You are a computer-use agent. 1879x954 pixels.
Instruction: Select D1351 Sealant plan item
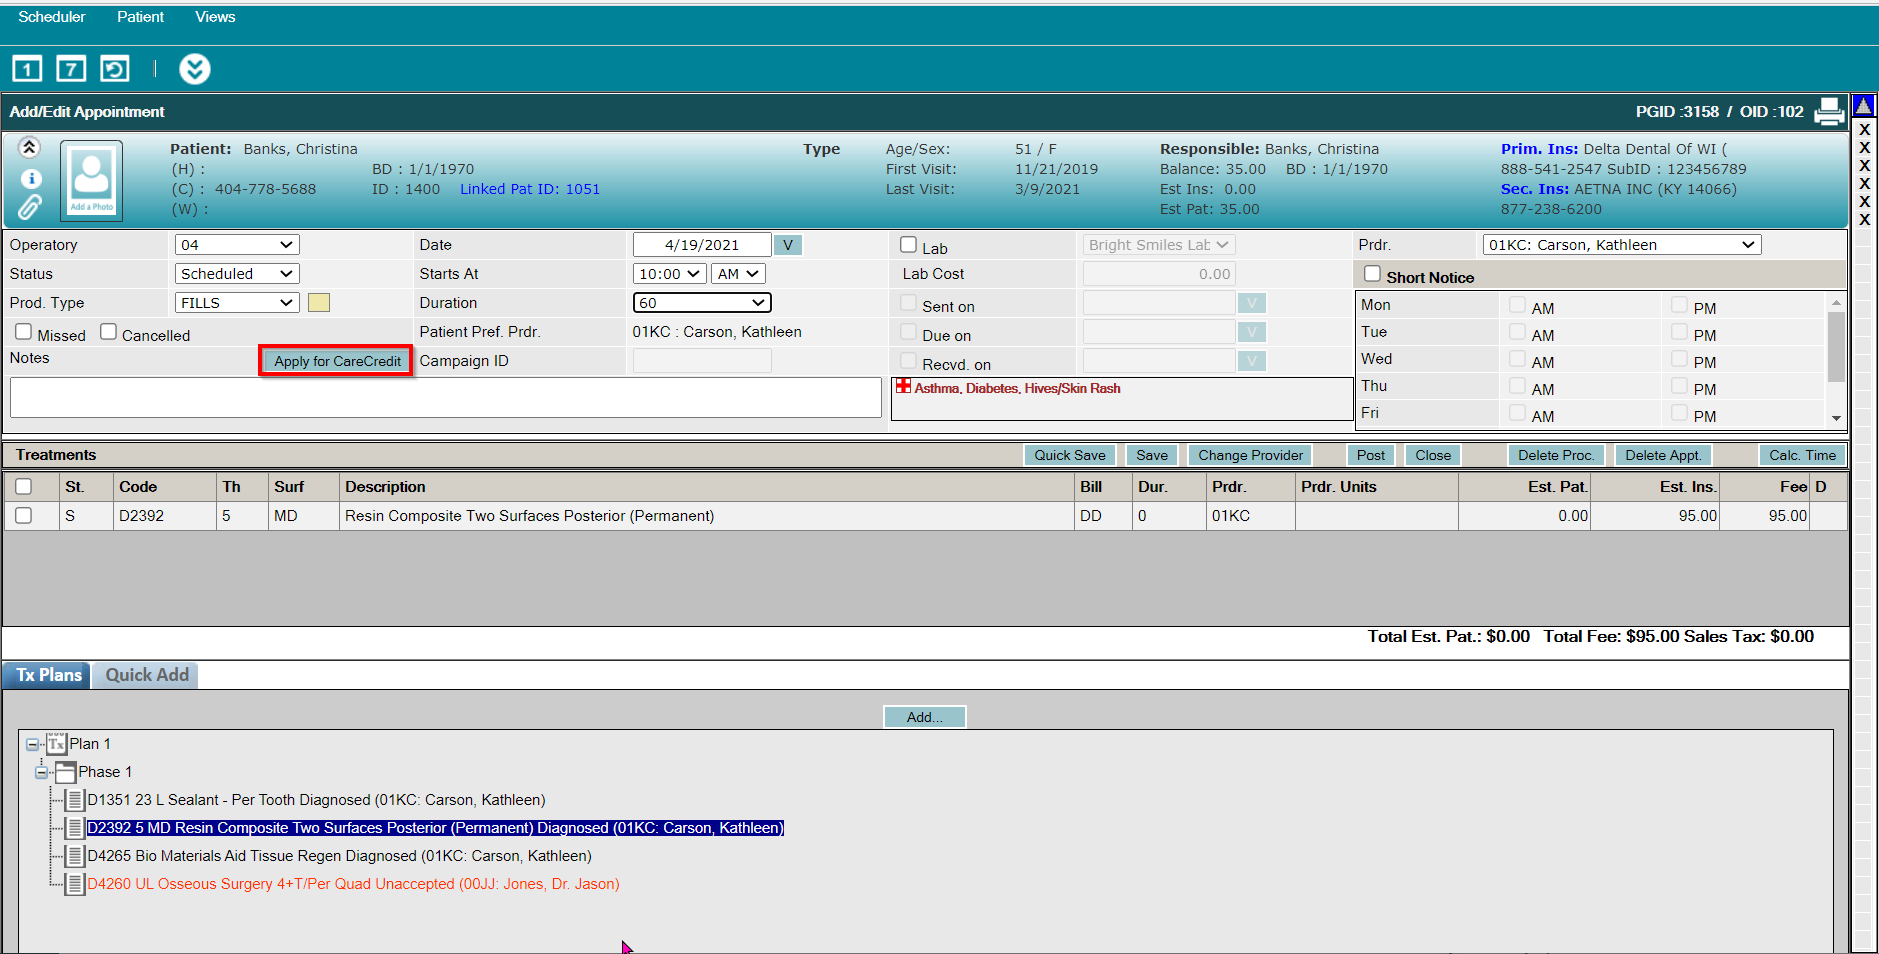coord(316,800)
